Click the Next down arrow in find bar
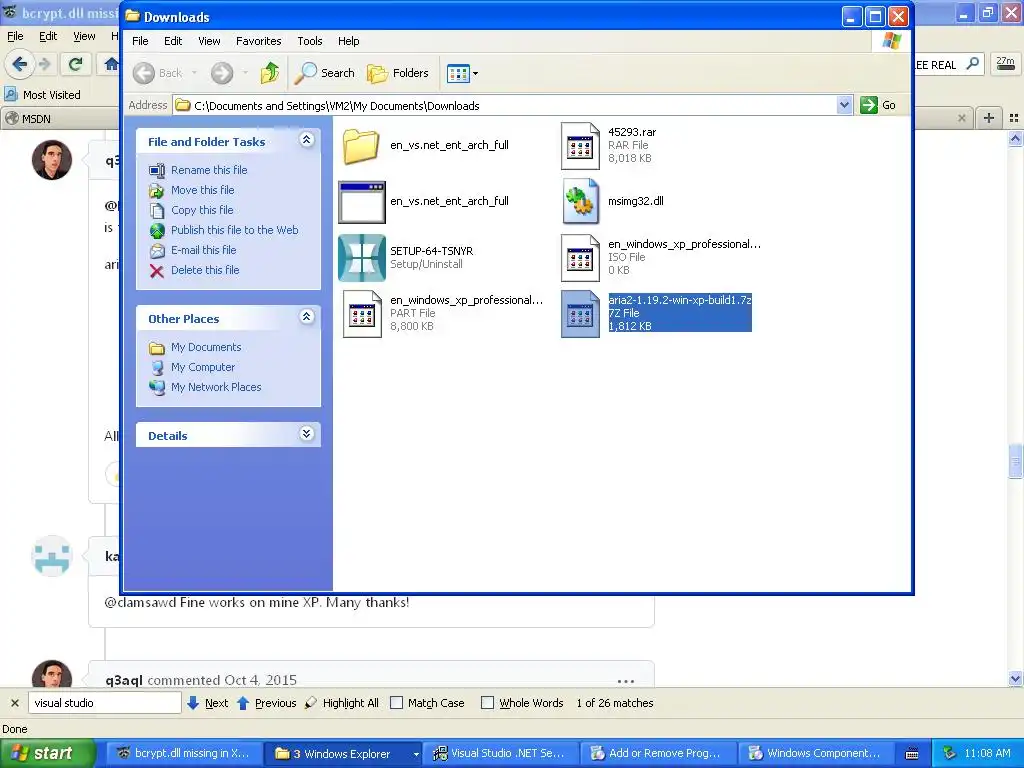Screen dimensions: 1024x768 click(x=193, y=703)
